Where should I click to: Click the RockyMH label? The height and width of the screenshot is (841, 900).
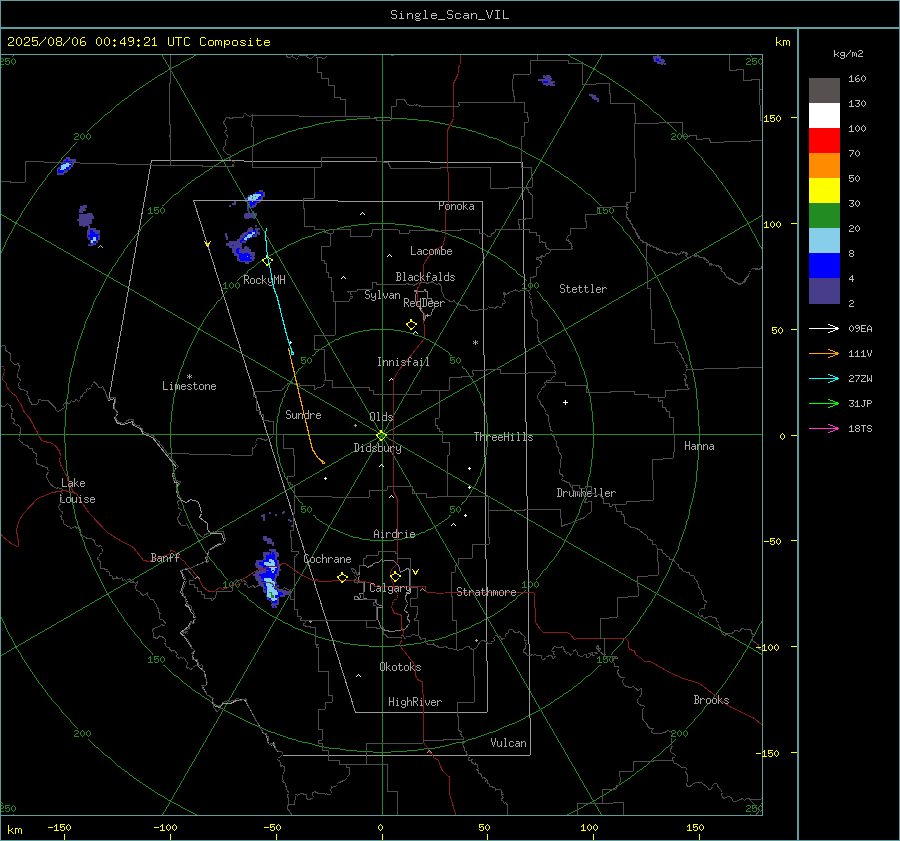264,280
